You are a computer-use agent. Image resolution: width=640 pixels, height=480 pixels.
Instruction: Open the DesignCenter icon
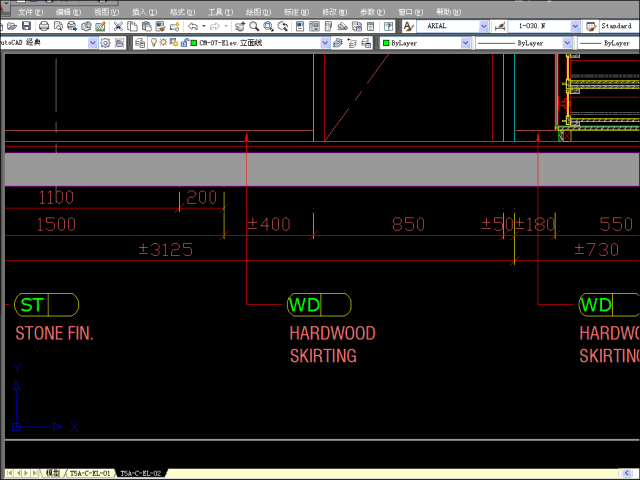314,27
